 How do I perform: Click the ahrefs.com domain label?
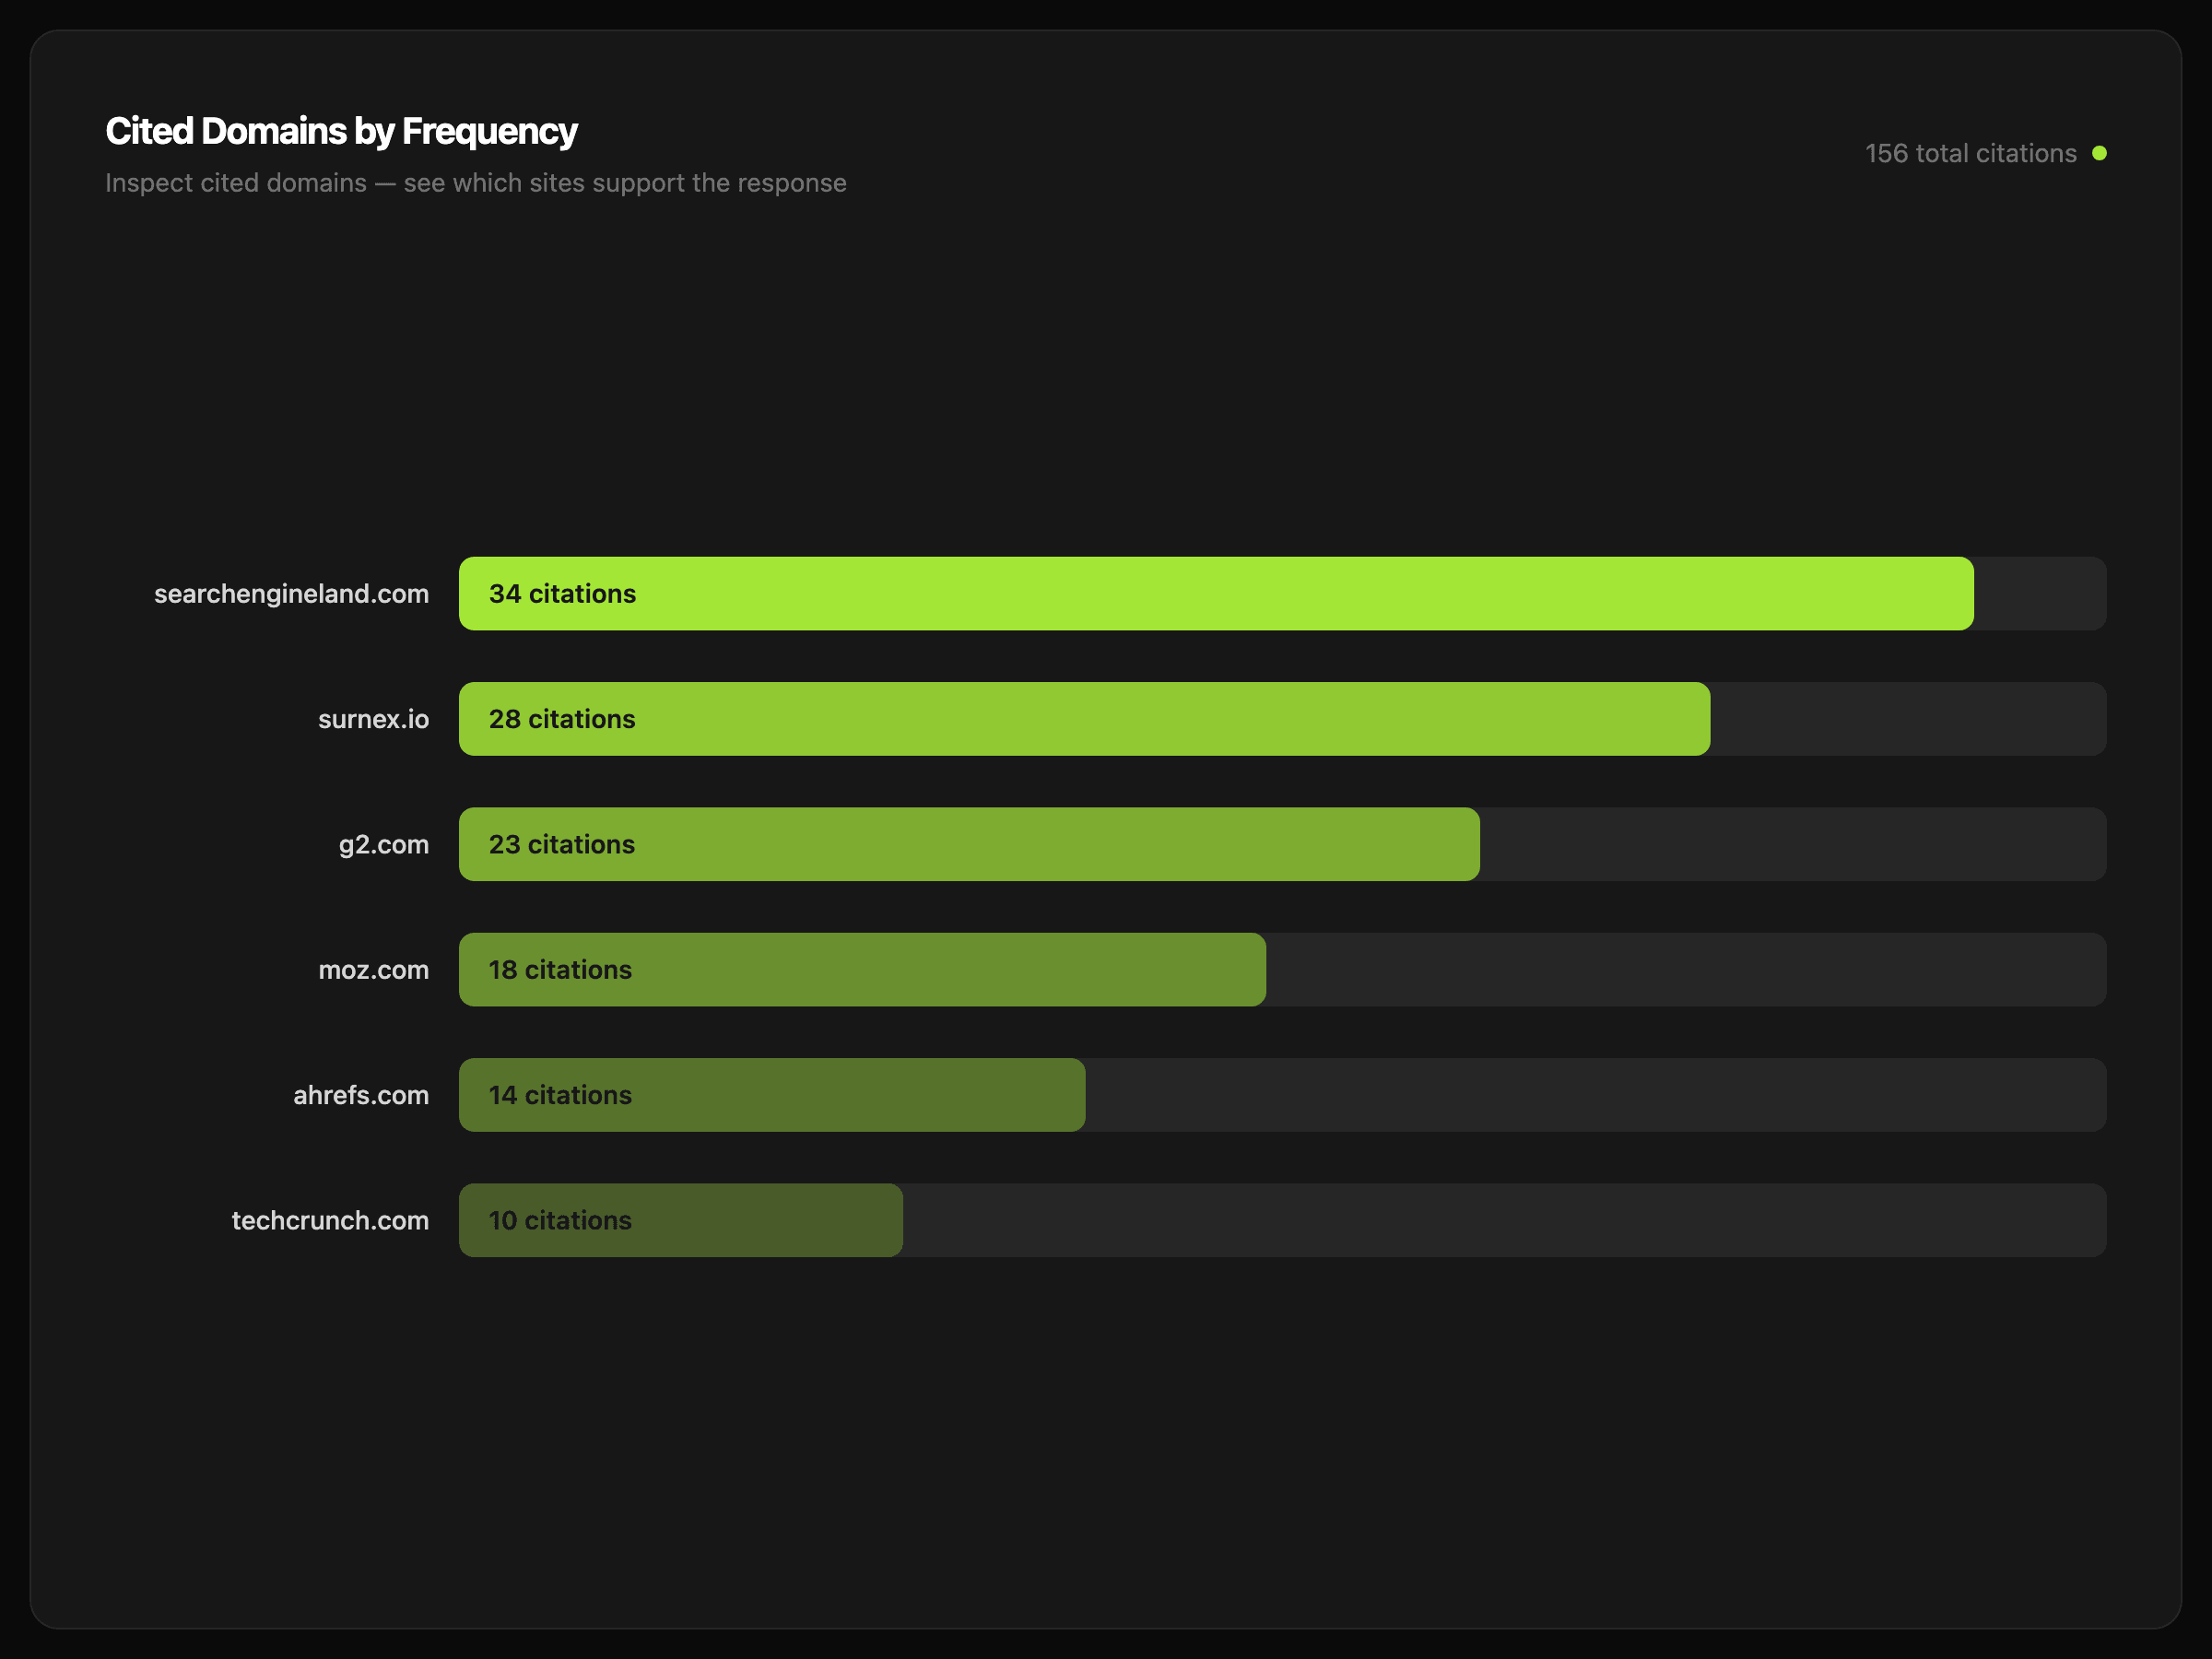pos(361,1095)
